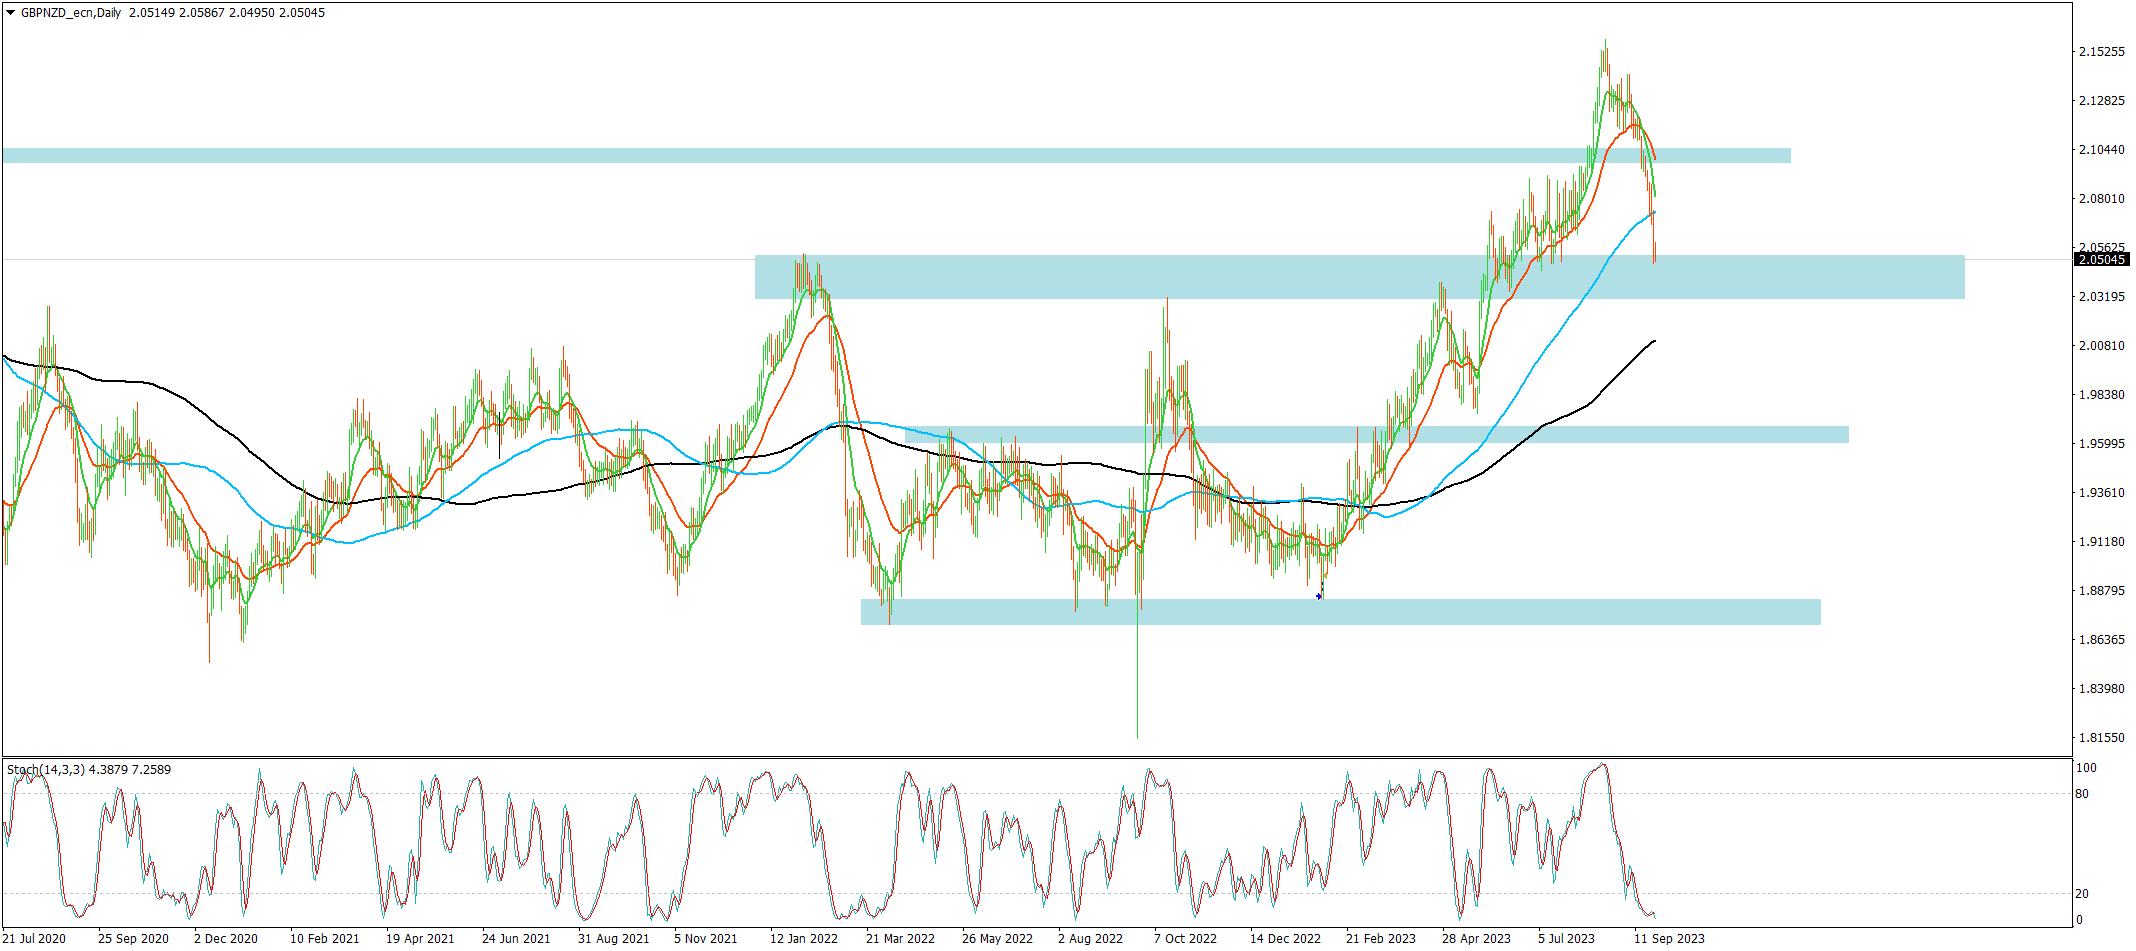Click the 7 Oct 2022 date label
Screen dimensions: 2136x951
[1185, 939]
